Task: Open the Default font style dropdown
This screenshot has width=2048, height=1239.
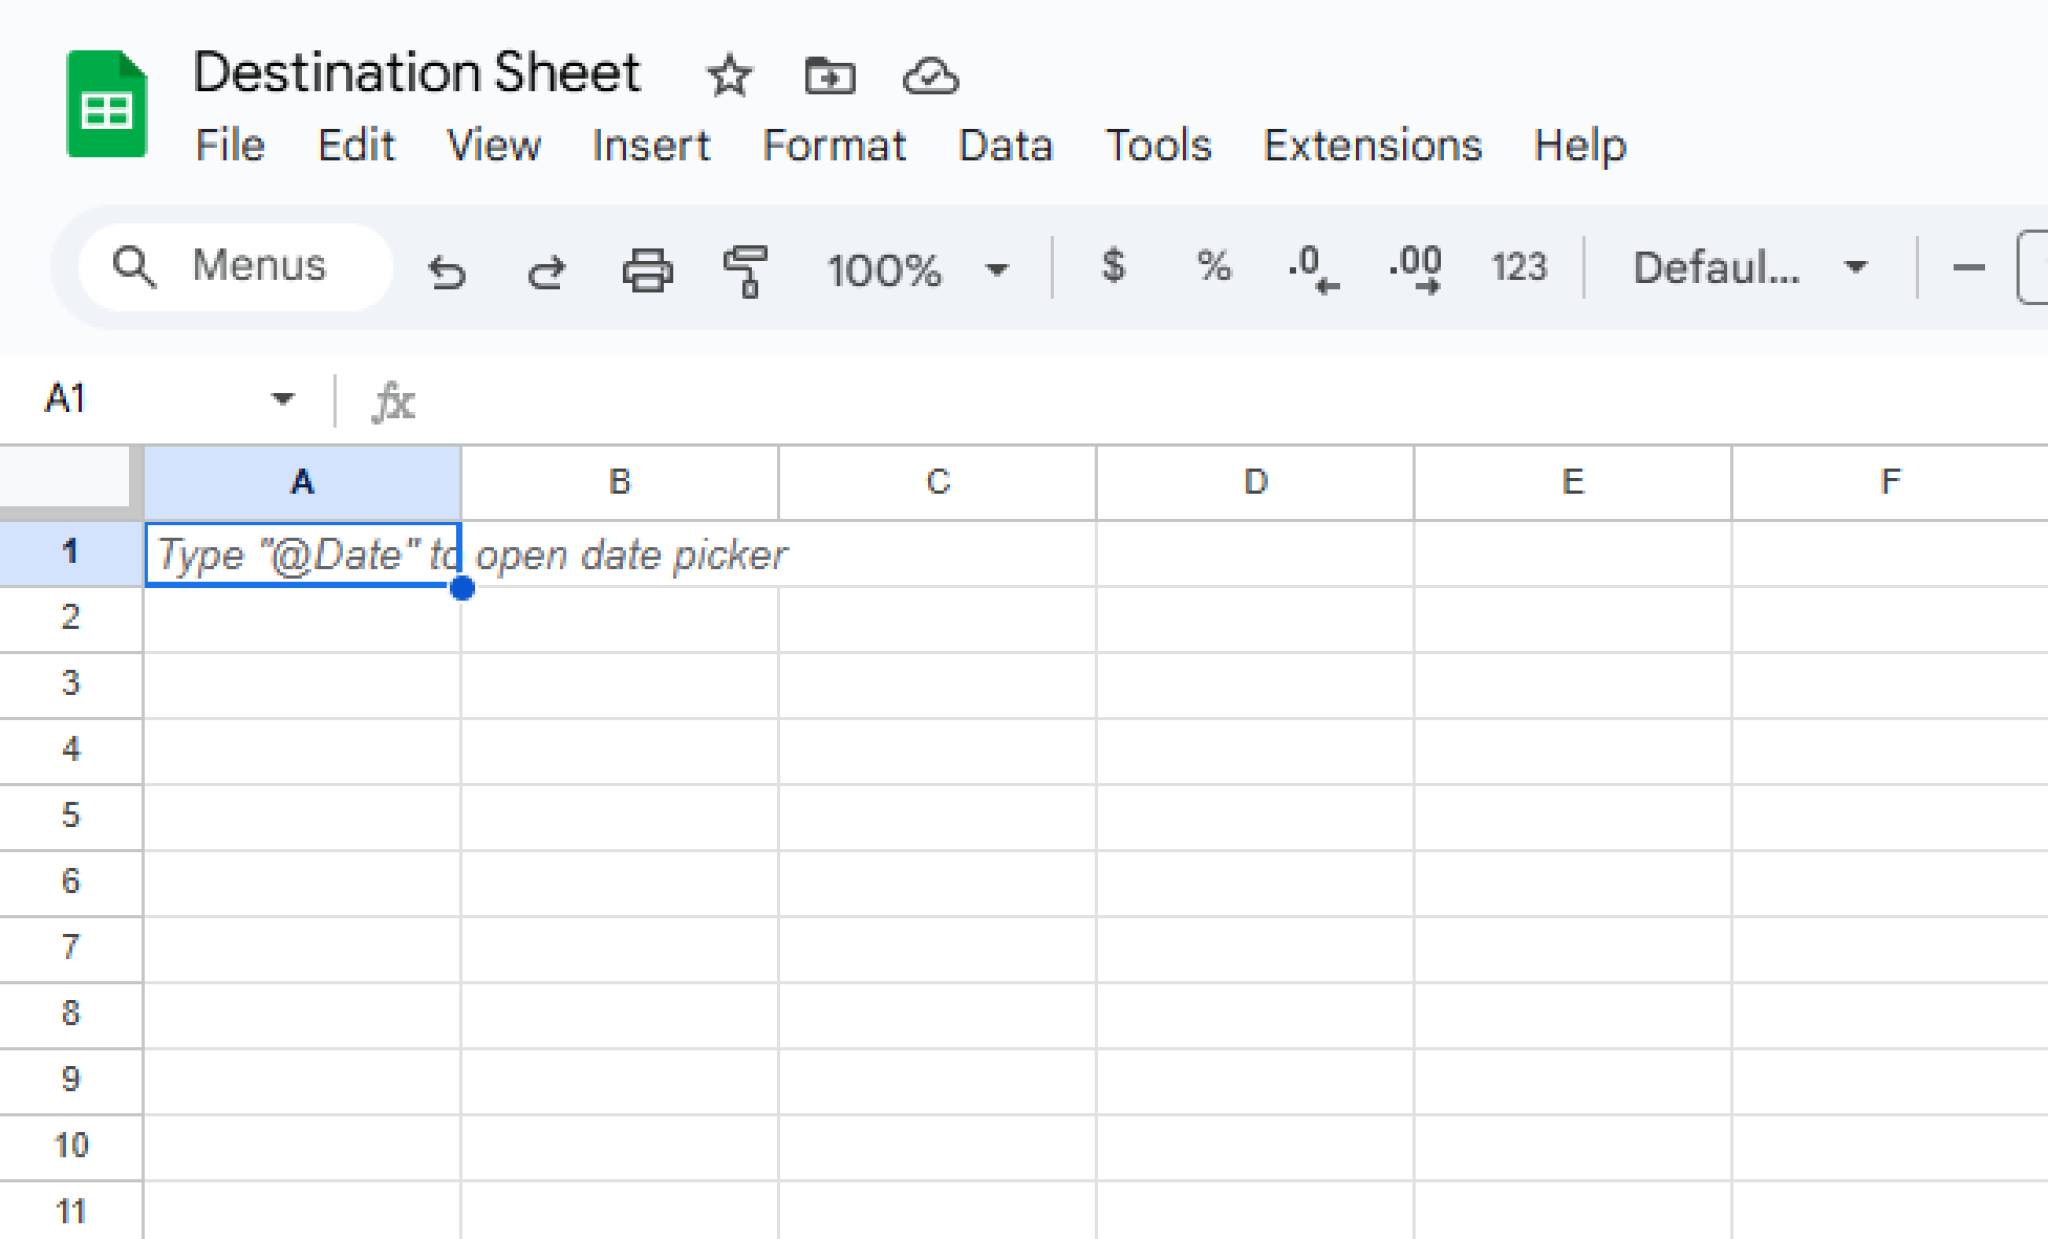Action: click(1750, 267)
